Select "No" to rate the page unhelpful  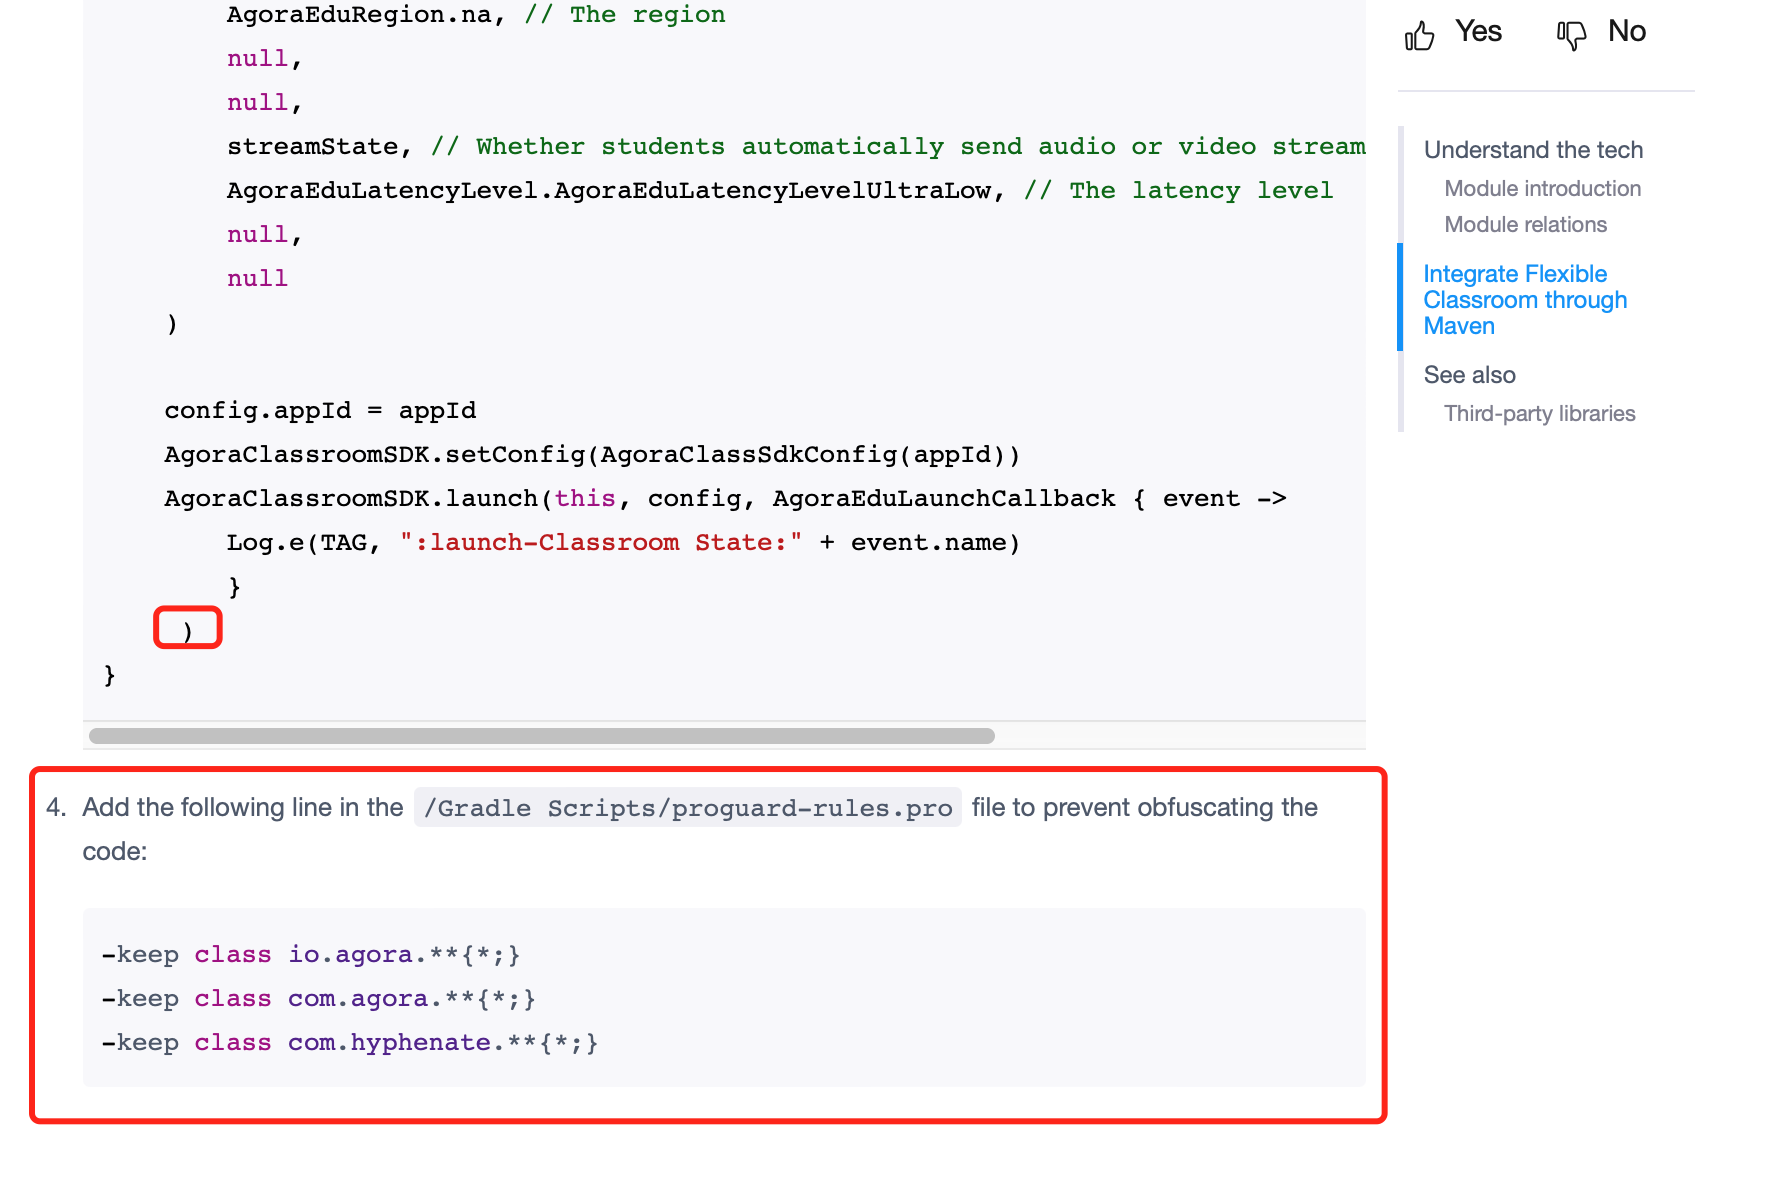tap(1627, 31)
